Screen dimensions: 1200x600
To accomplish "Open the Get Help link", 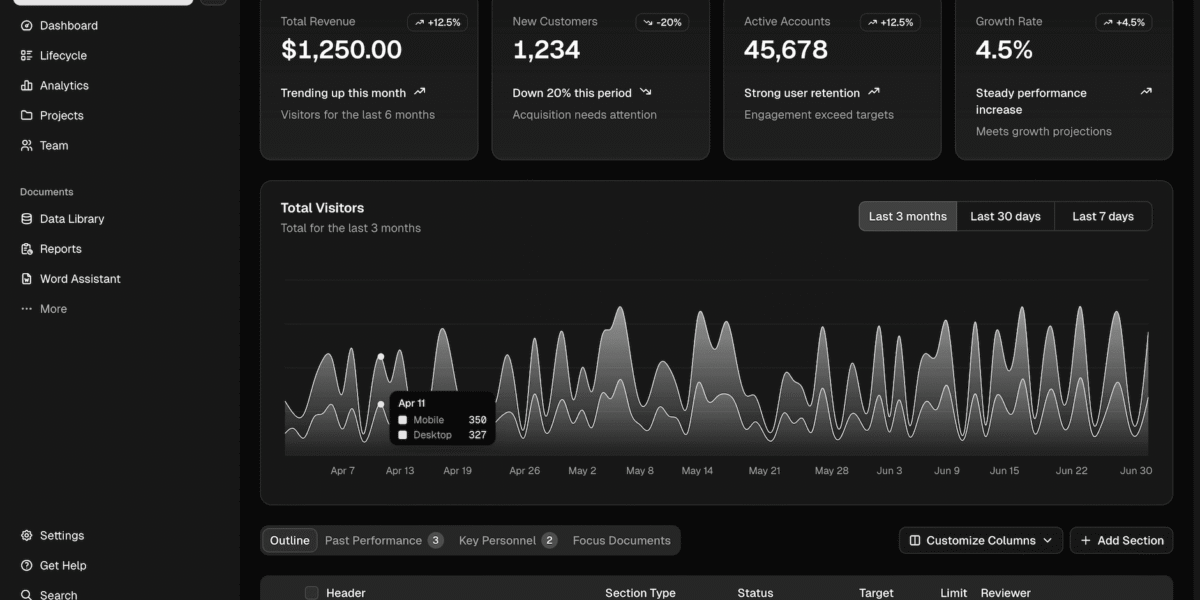I will click(62, 566).
